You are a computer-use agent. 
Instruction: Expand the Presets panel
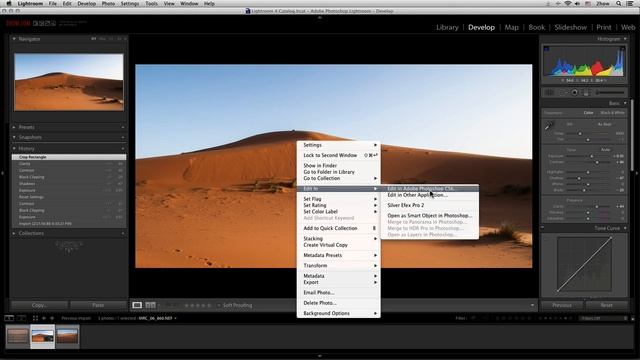coord(14,127)
